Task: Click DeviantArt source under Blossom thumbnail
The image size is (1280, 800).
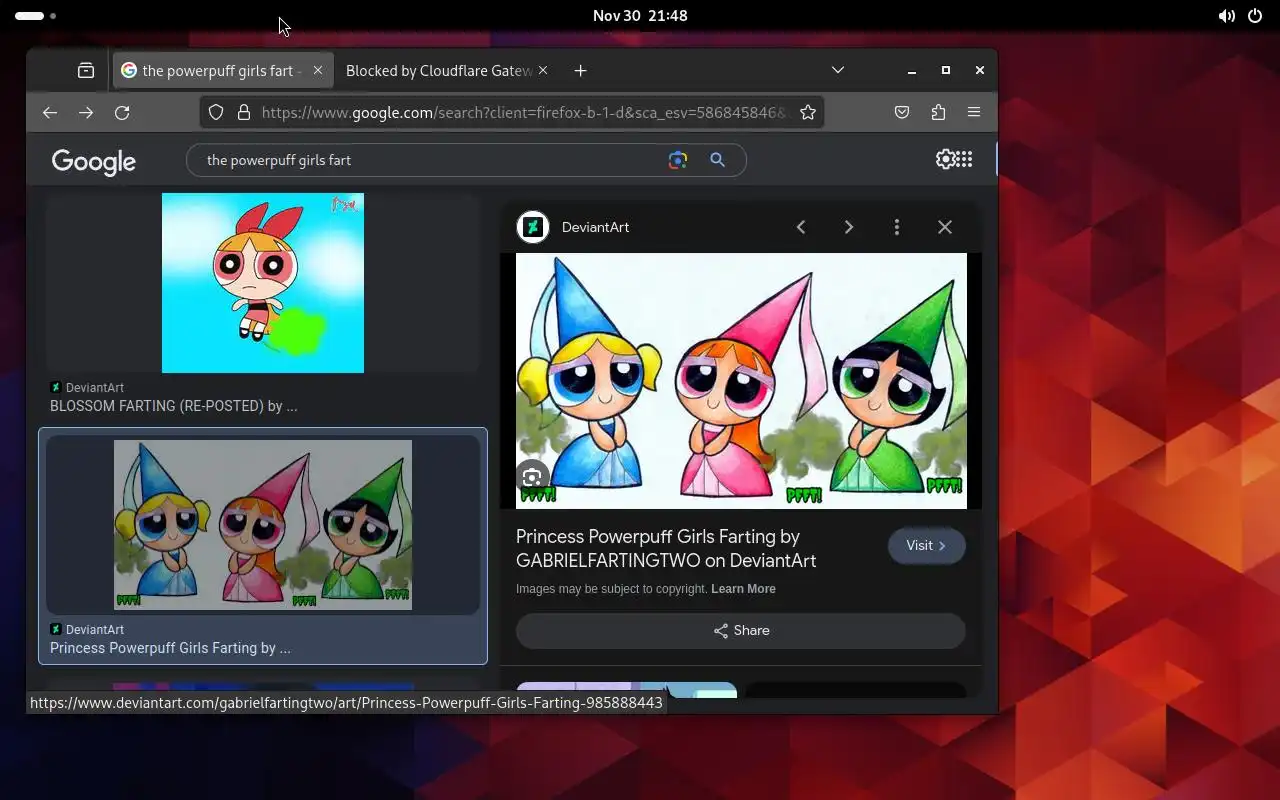Action: pyautogui.click(x=87, y=388)
